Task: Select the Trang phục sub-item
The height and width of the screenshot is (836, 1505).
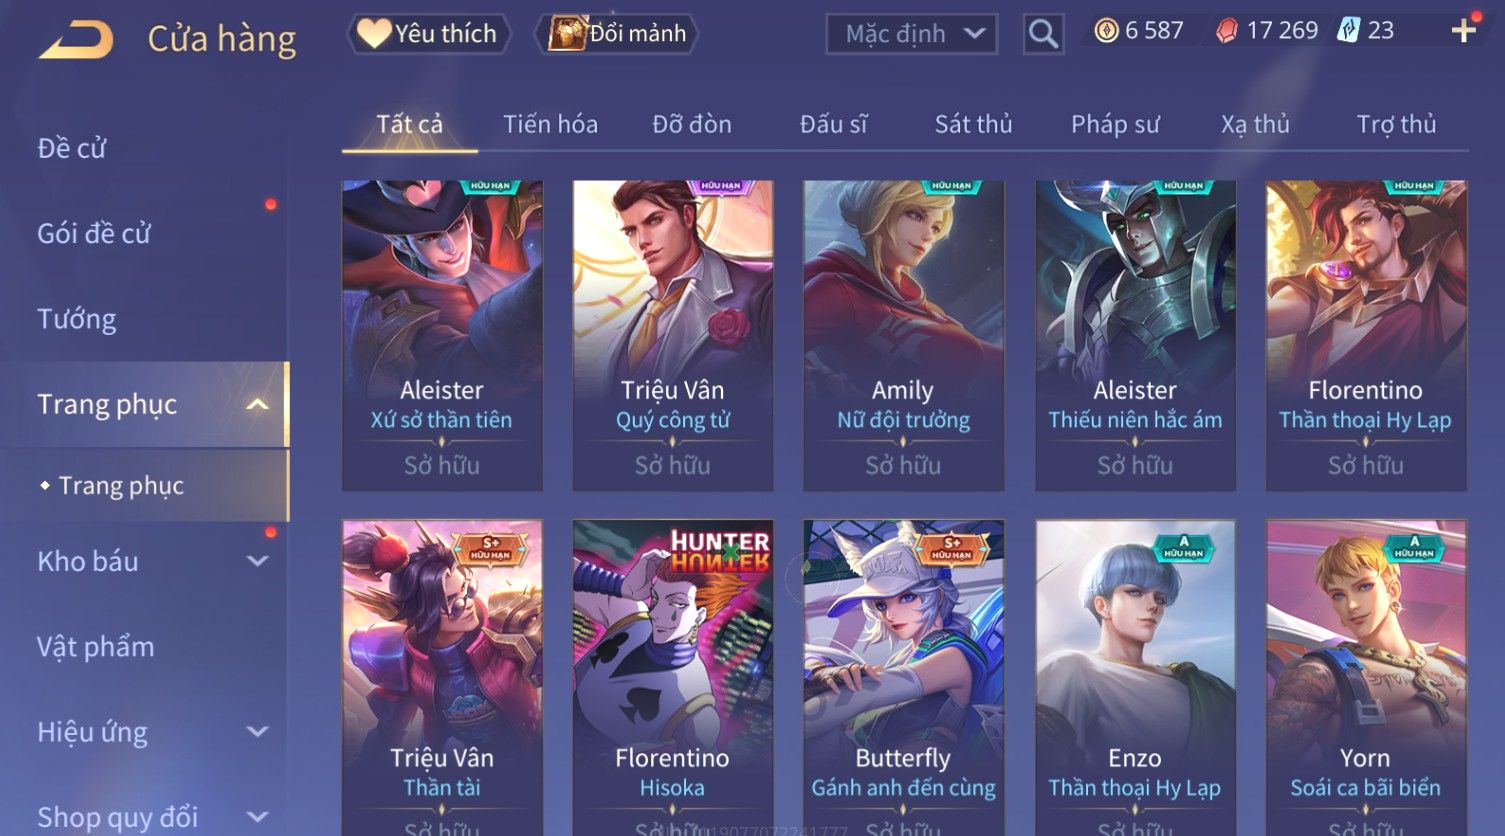Action: pos(121,485)
